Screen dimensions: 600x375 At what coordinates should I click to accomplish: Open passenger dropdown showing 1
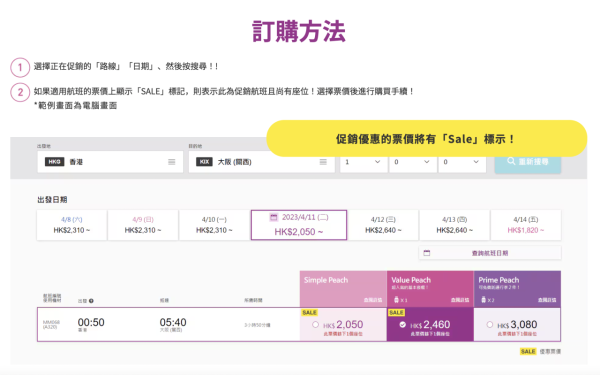[x=364, y=162]
